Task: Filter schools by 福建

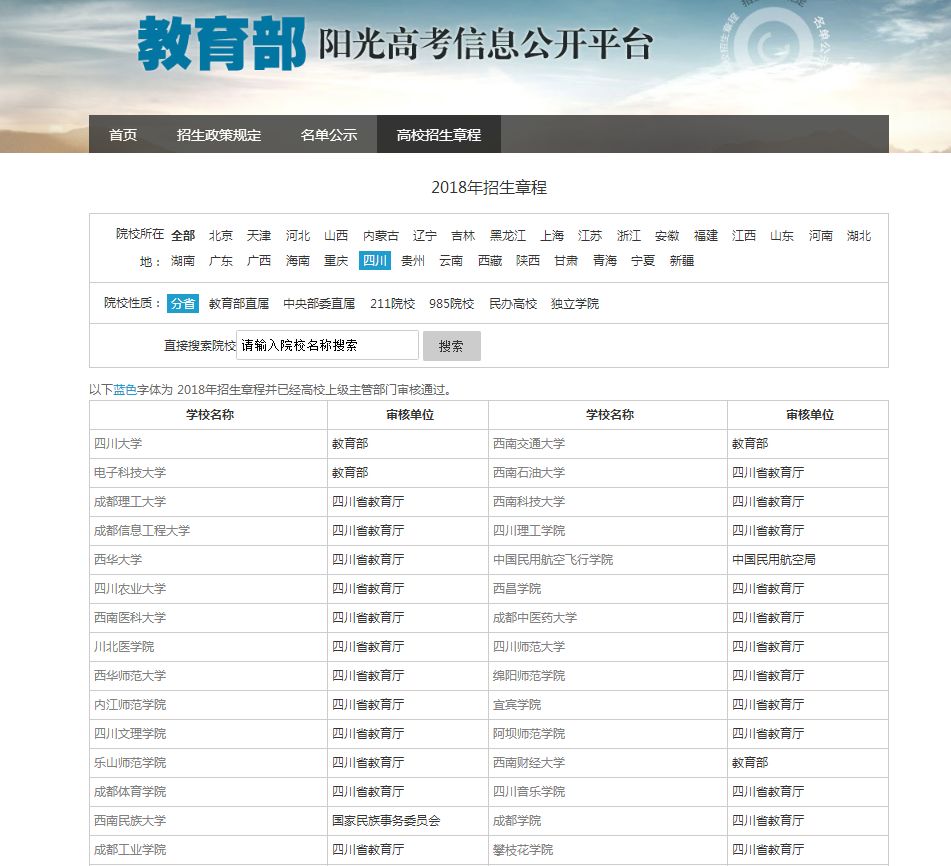Action: (705, 235)
